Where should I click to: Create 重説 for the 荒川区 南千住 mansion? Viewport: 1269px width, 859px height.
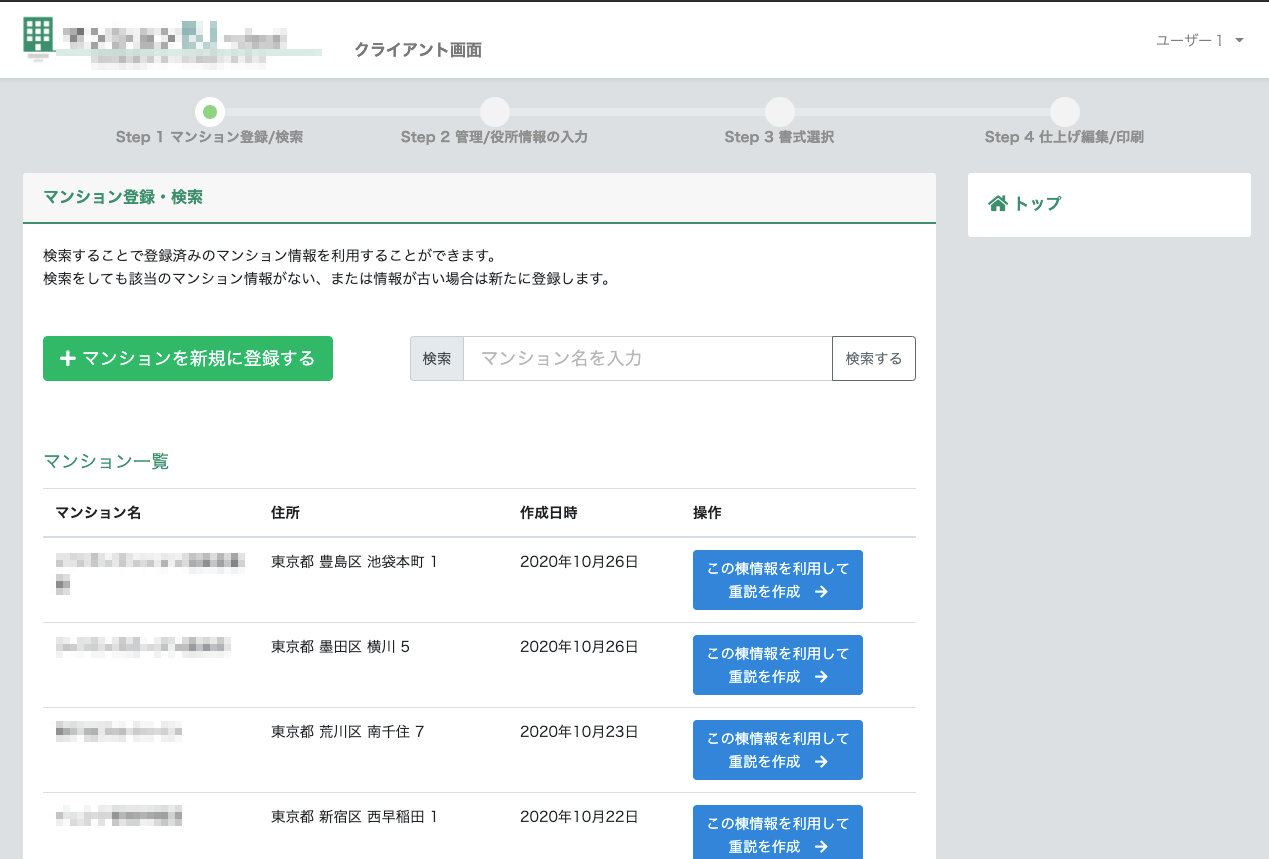777,750
